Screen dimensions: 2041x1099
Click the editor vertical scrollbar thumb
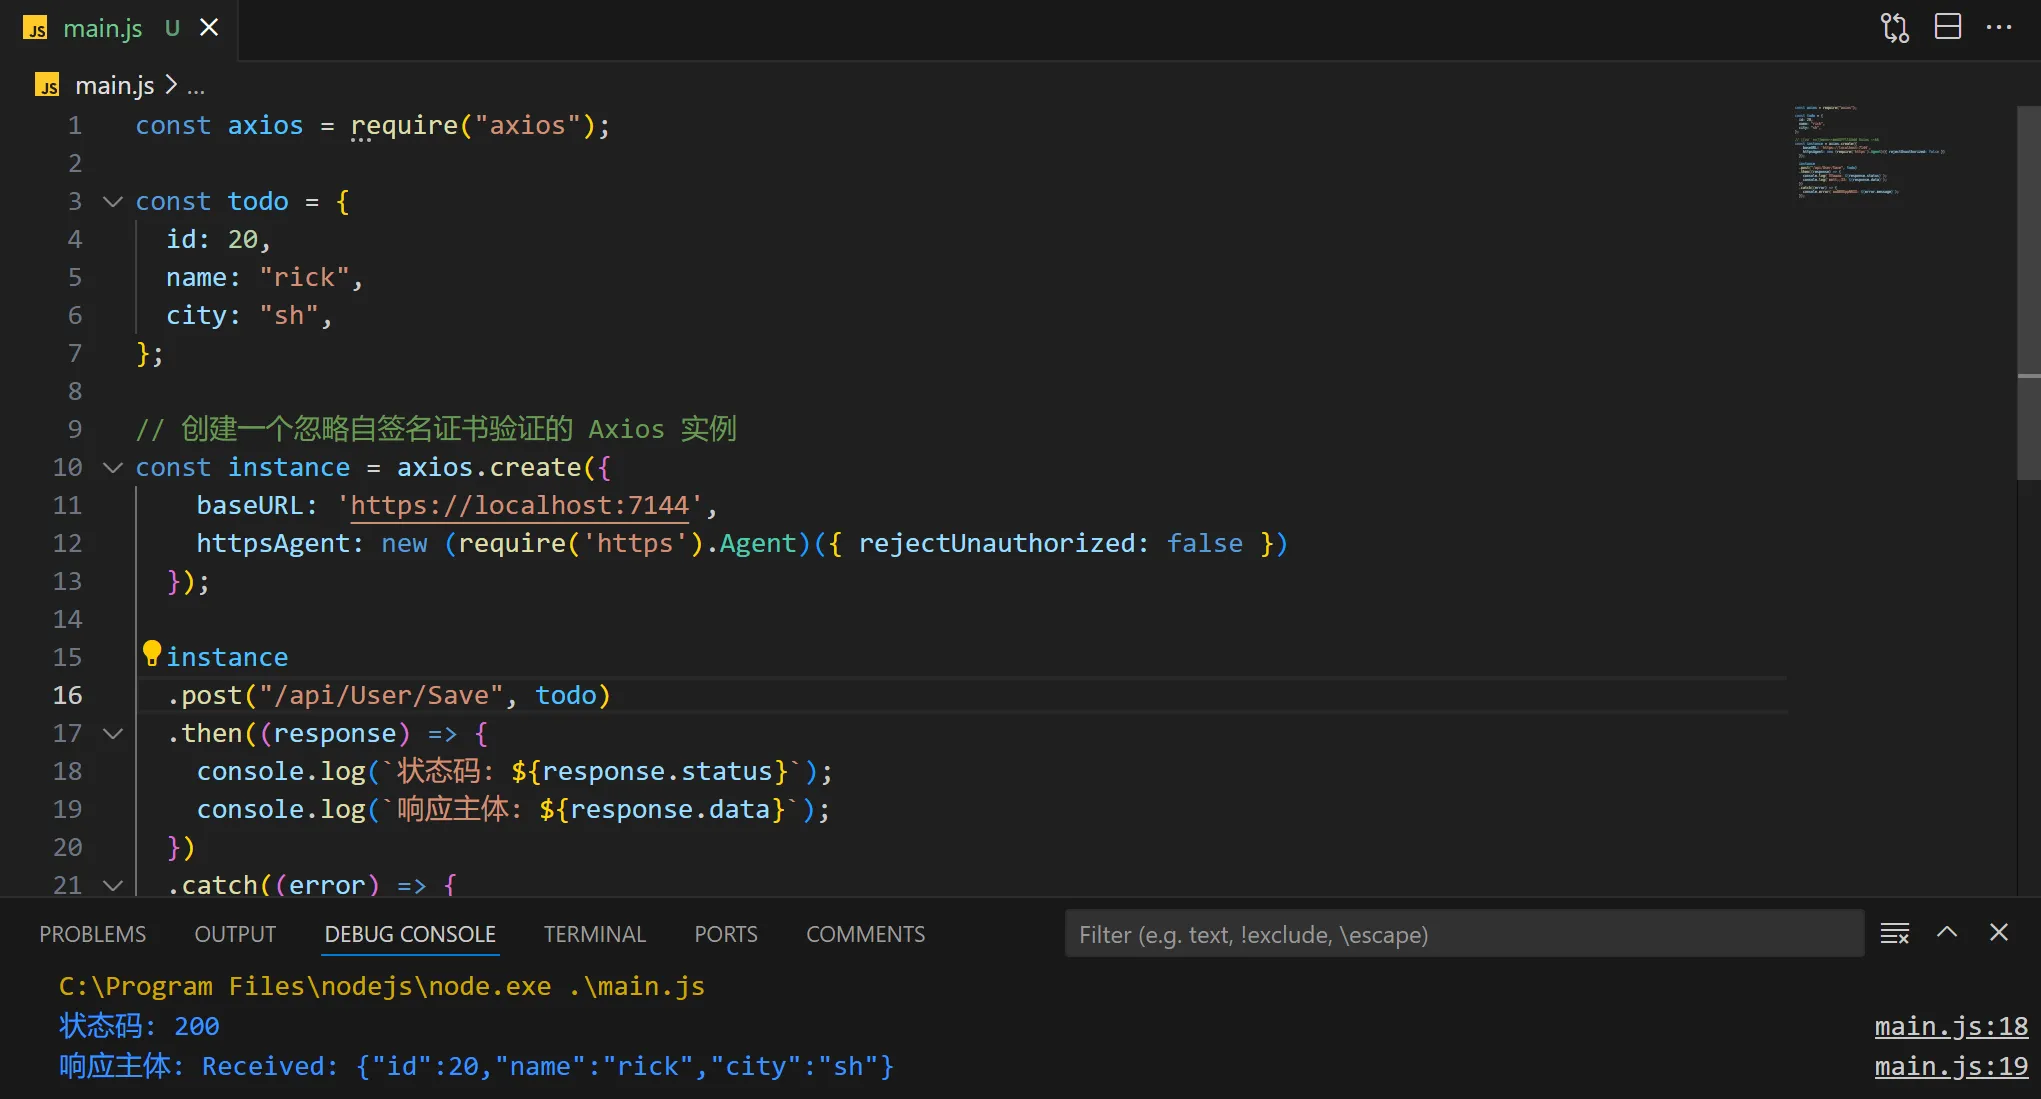coord(2028,290)
